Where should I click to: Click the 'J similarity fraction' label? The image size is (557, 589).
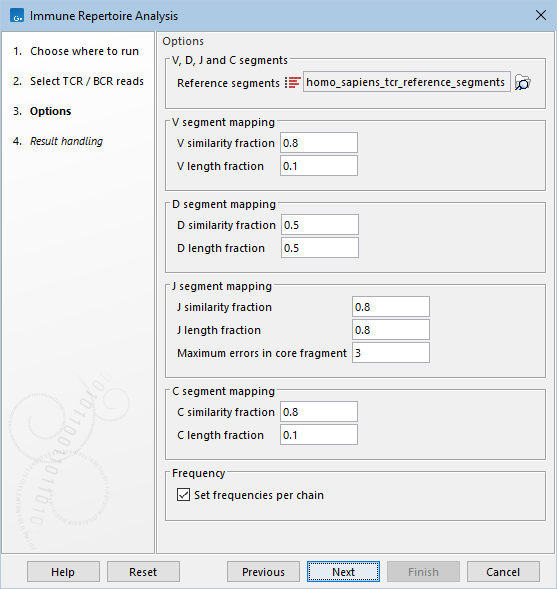click(x=224, y=307)
